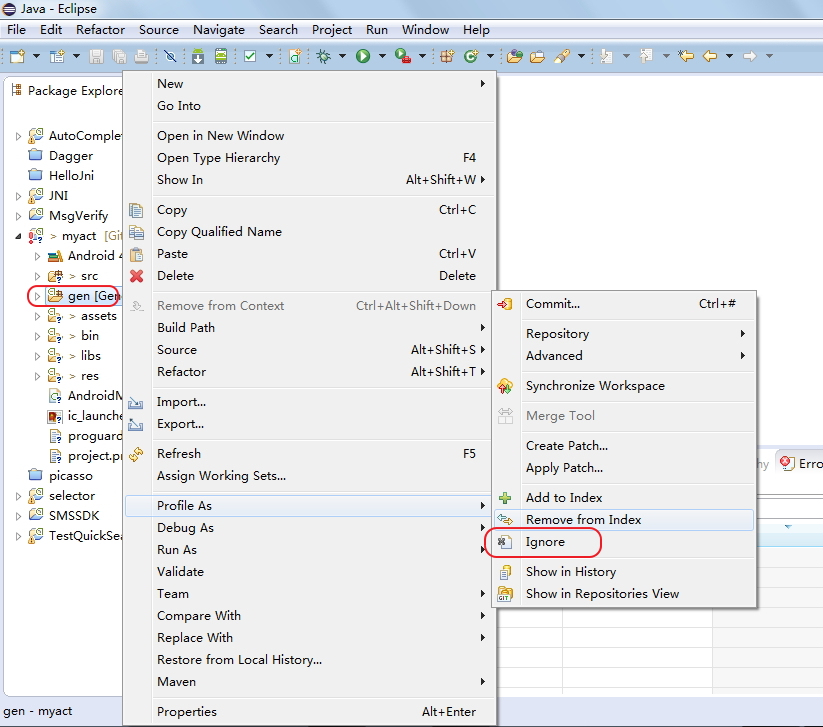Open the Maven submenu
This screenshot has height=727, width=823.
point(310,682)
